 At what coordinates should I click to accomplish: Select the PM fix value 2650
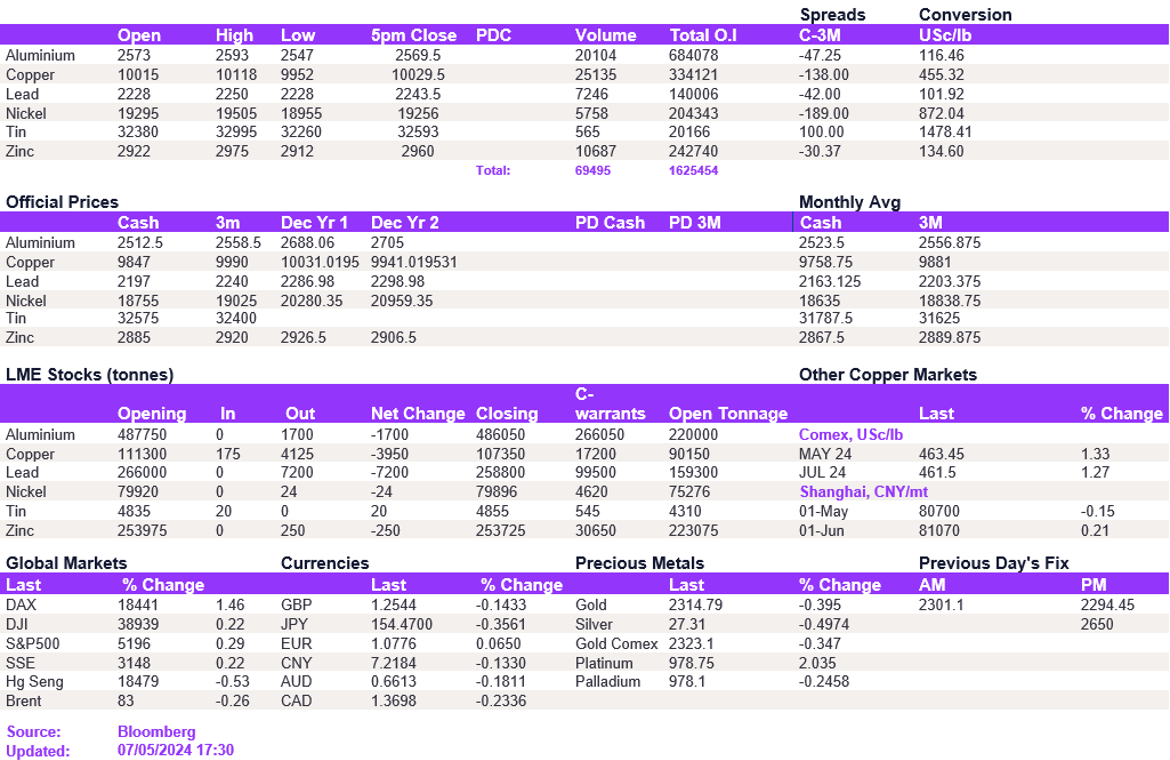coord(1097,625)
